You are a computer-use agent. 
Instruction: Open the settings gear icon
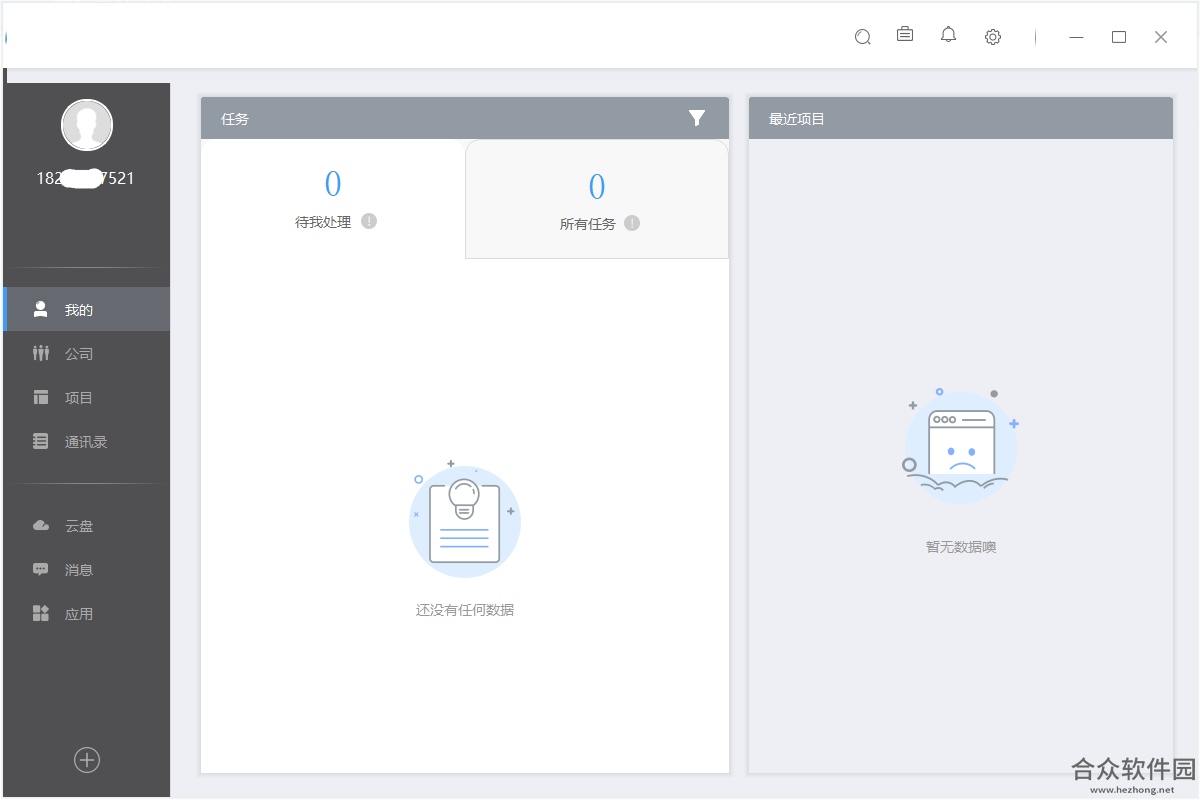click(993, 37)
